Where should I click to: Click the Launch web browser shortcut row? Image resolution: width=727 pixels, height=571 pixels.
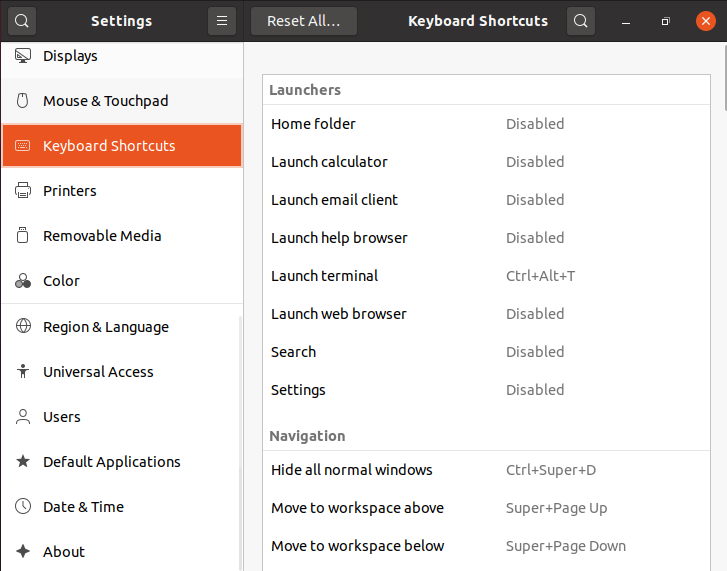point(486,314)
